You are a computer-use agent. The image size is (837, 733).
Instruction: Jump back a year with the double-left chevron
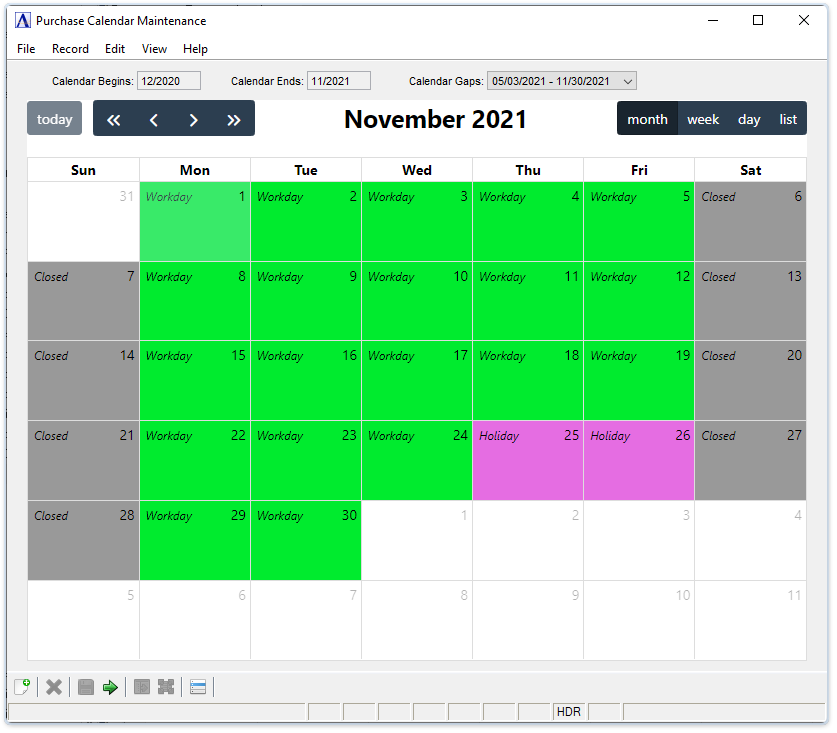(113, 118)
